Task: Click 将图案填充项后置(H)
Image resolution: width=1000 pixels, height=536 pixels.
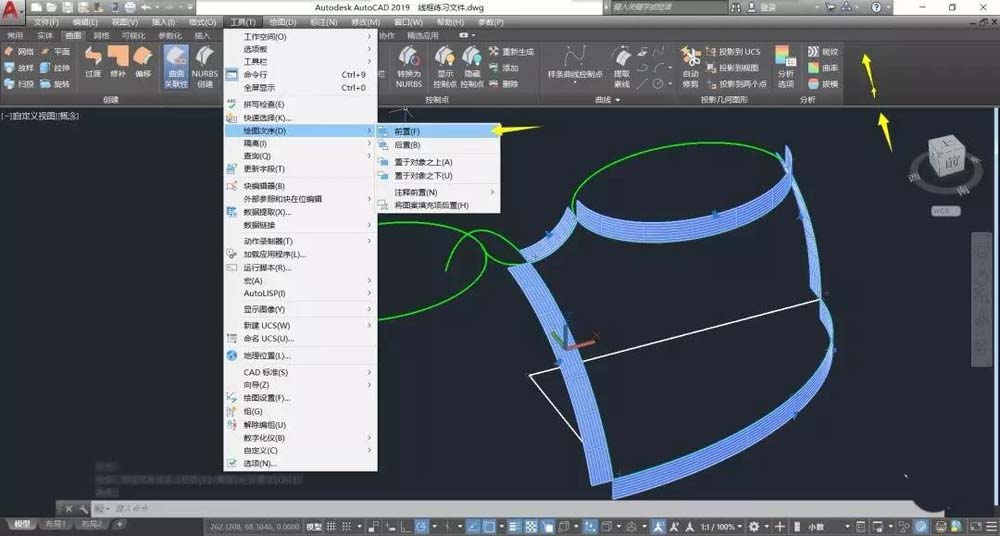Action: (x=439, y=205)
